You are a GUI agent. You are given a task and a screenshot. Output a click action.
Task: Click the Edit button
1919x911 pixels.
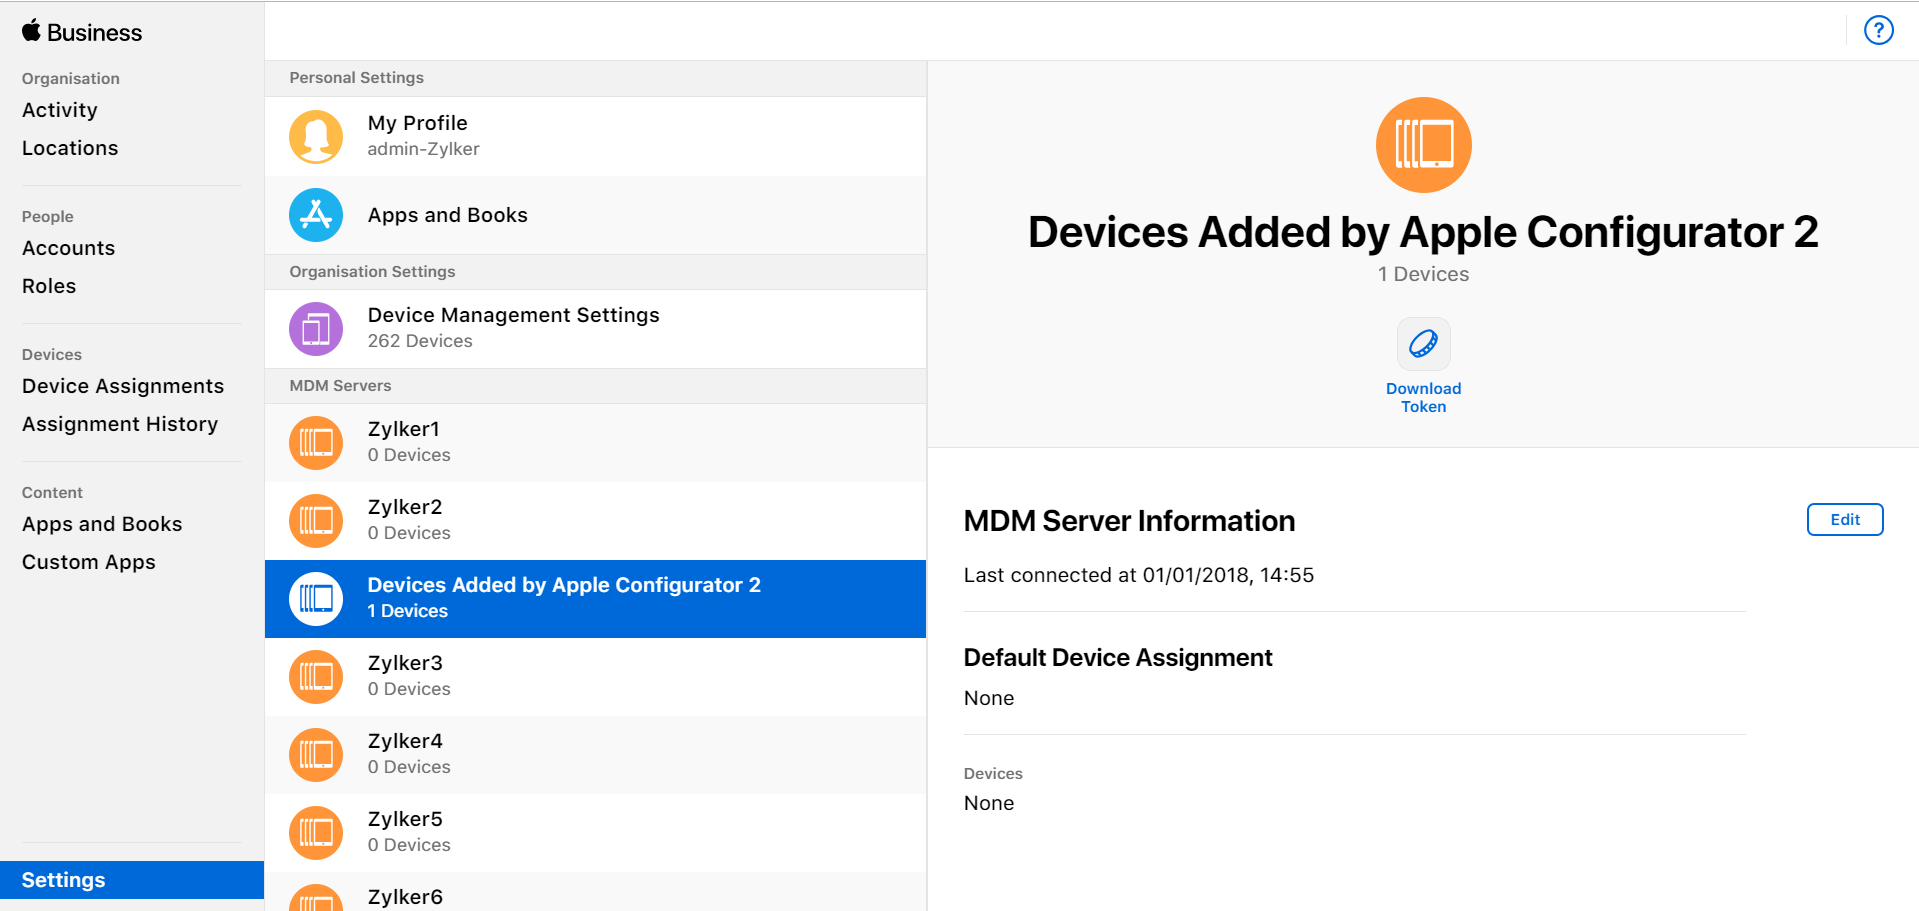pyautogui.click(x=1844, y=520)
